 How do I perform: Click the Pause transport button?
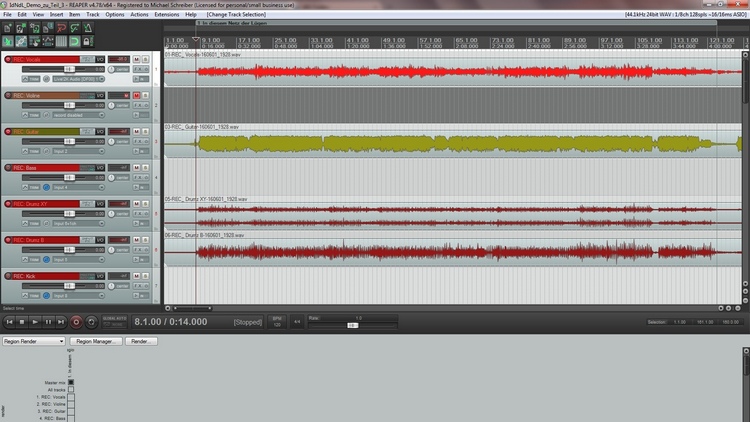[48, 322]
